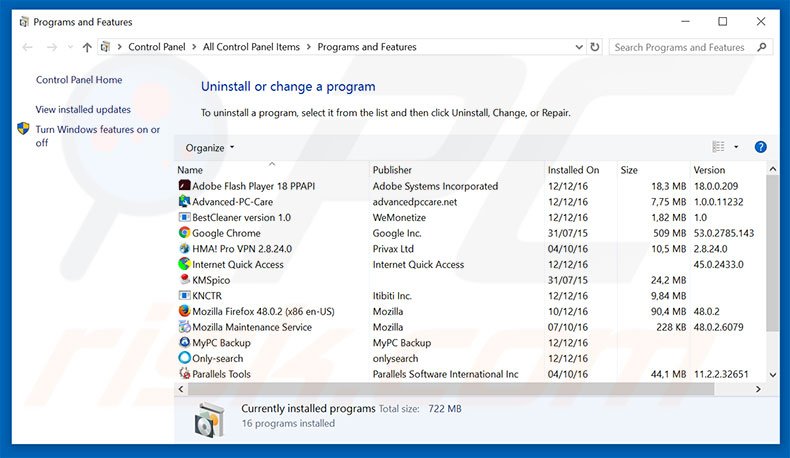Click the Windows features shield icon
This screenshot has height=458, width=790.
click(23, 128)
